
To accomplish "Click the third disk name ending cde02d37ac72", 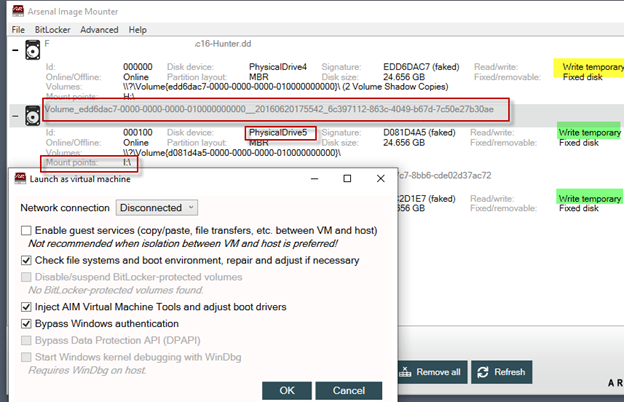I will point(445,176).
